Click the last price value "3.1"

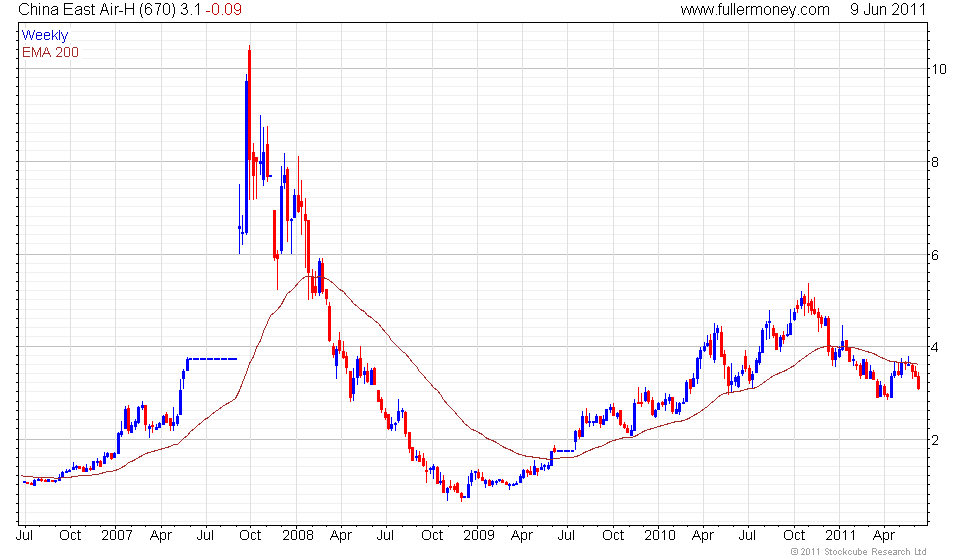[x=191, y=9]
